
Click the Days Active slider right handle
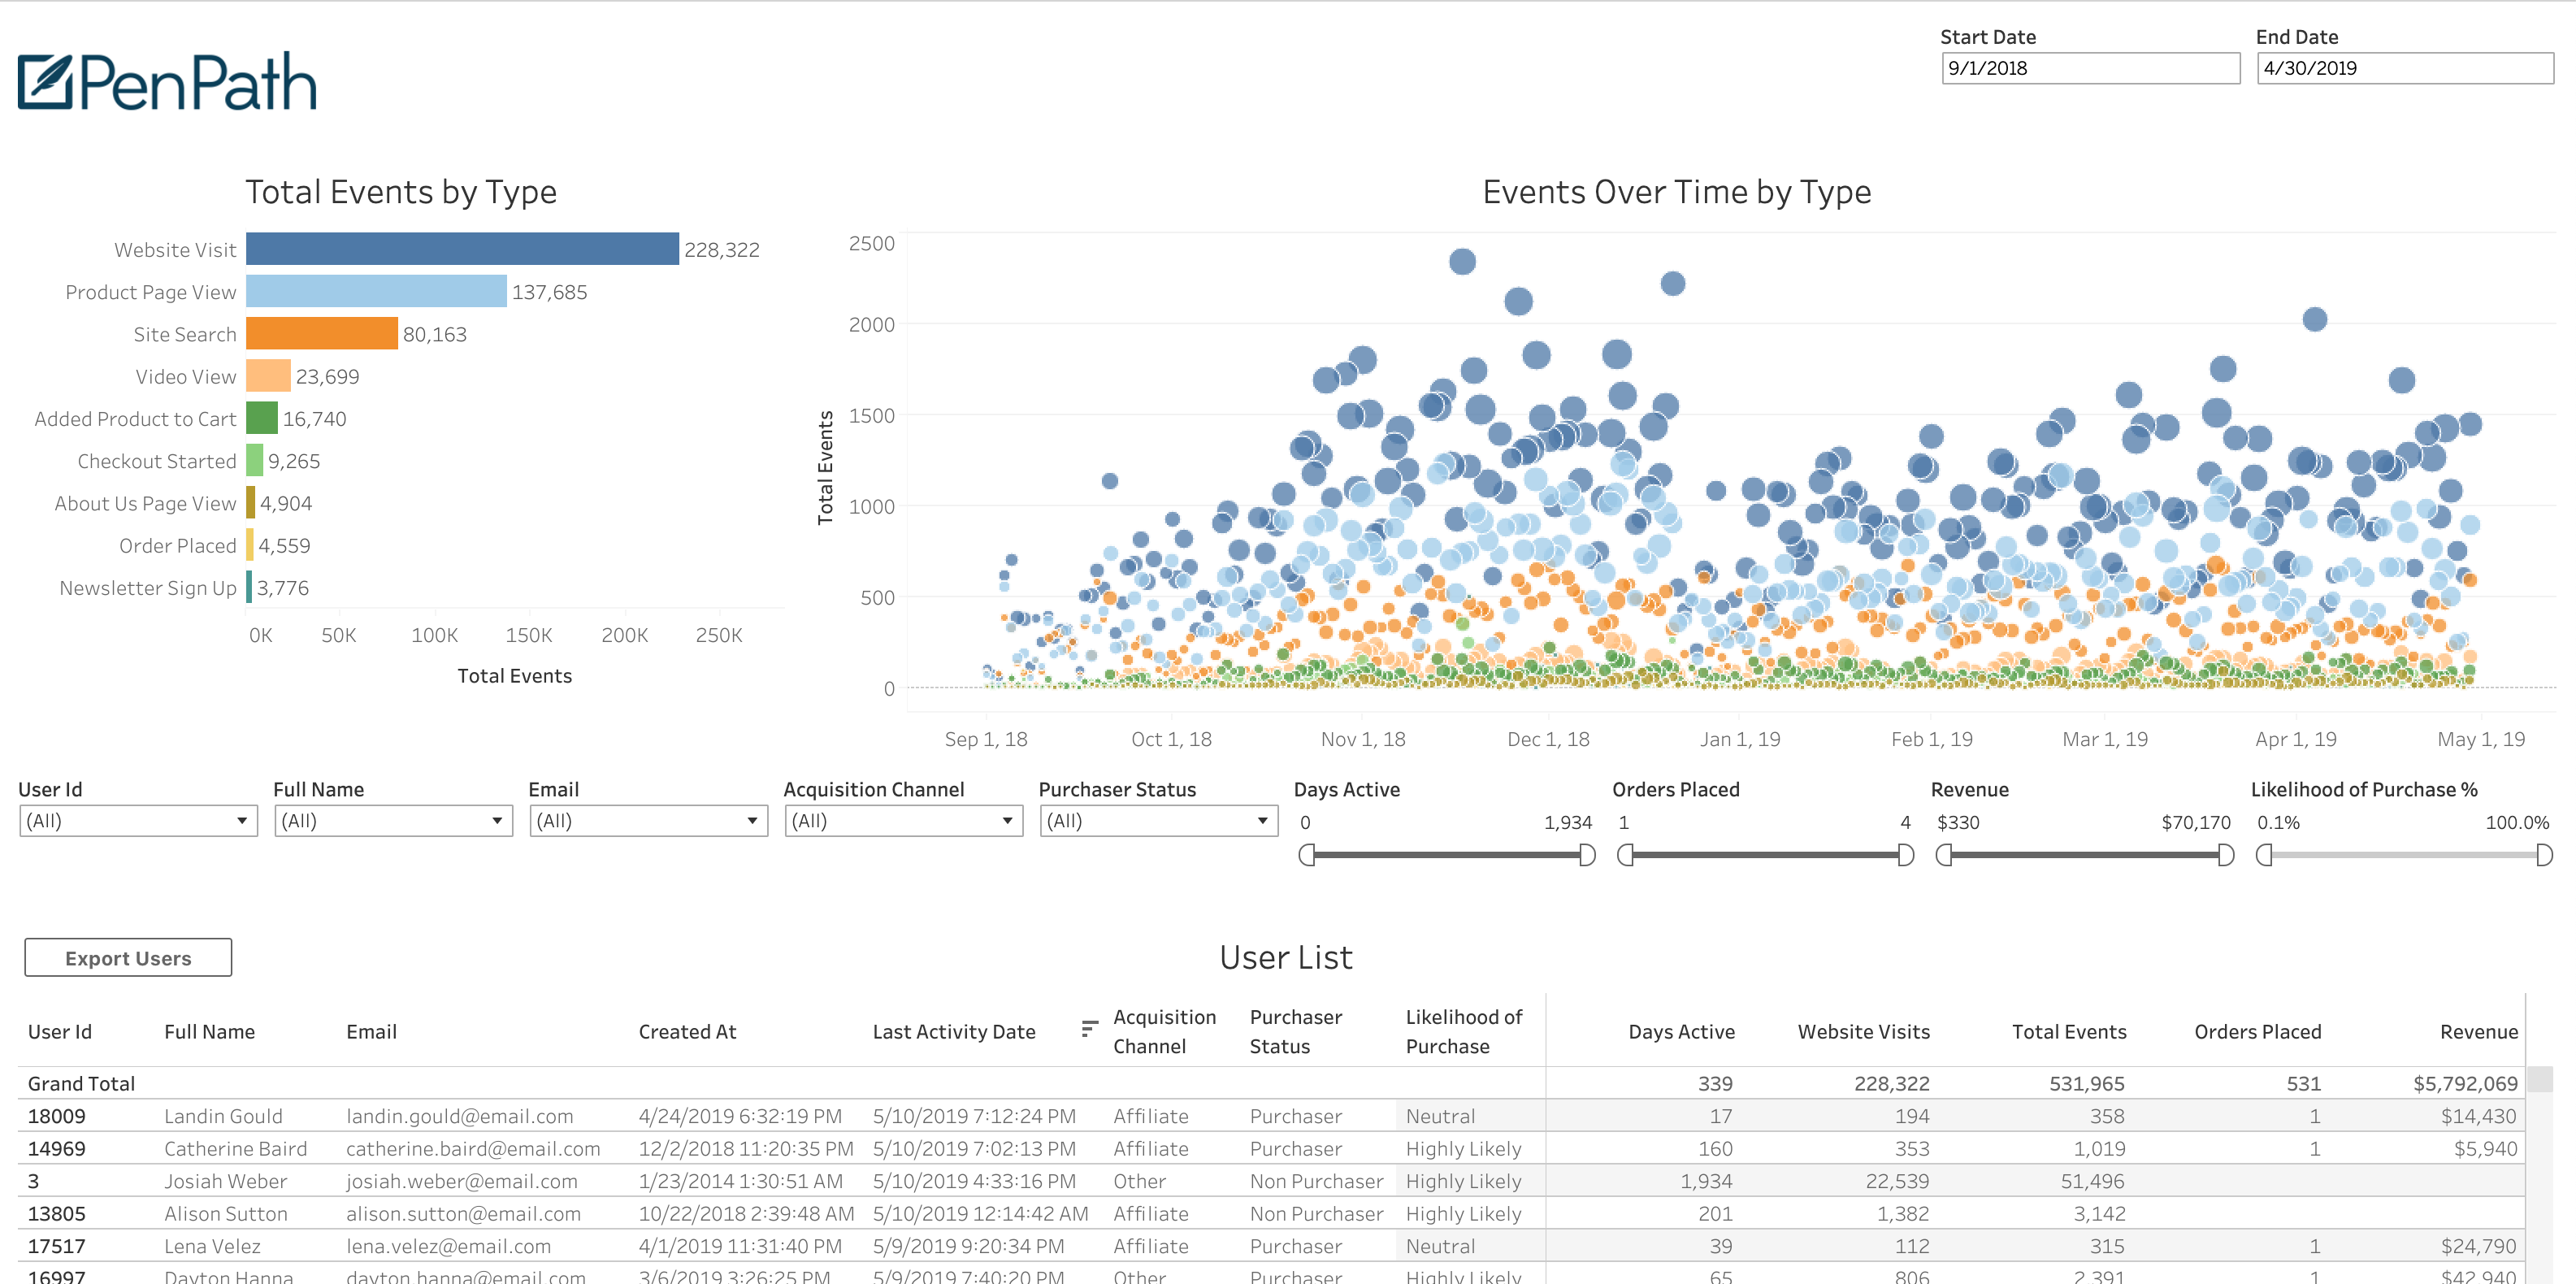(x=1587, y=855)
